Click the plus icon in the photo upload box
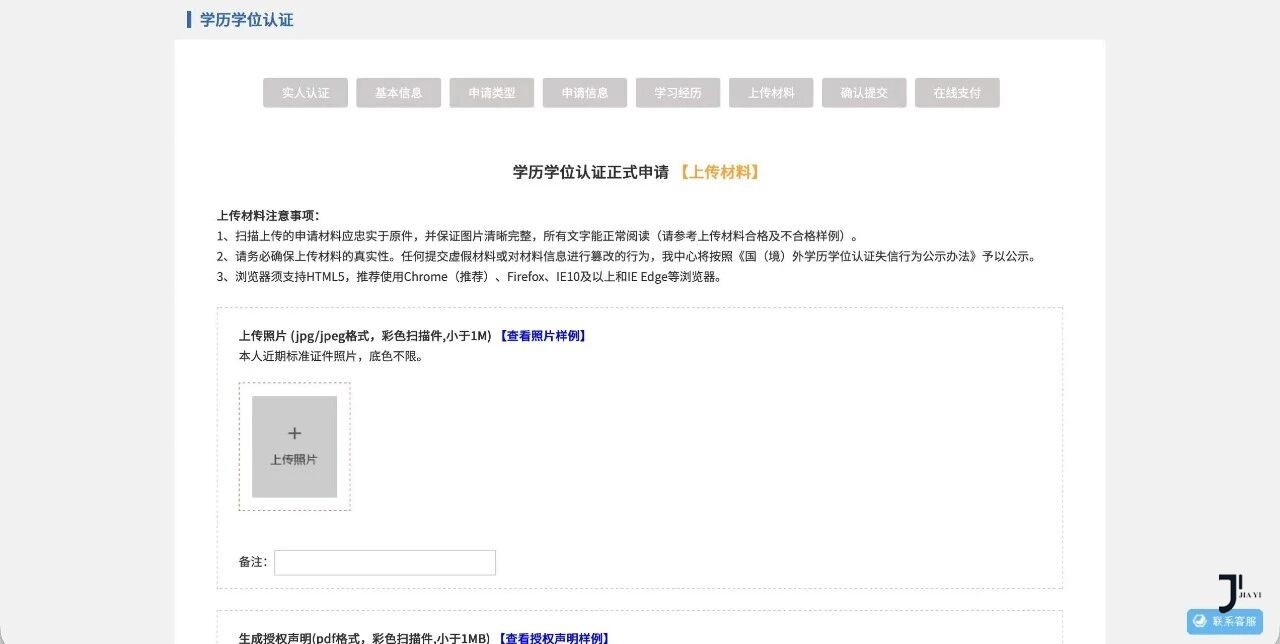This screenshot has height=644, width=1280. pyautogui.click(x=294, y=433)
